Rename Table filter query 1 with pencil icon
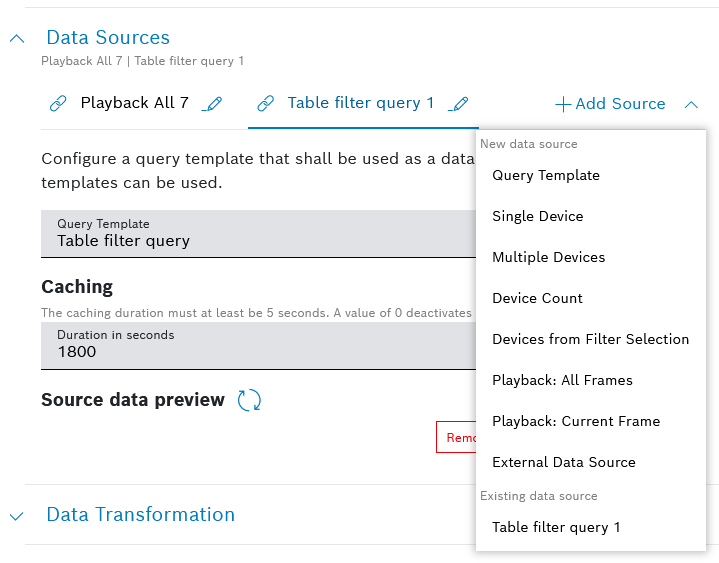Image resolution: width=719 pixels, height=563 pixels. (x=459, y=103)
